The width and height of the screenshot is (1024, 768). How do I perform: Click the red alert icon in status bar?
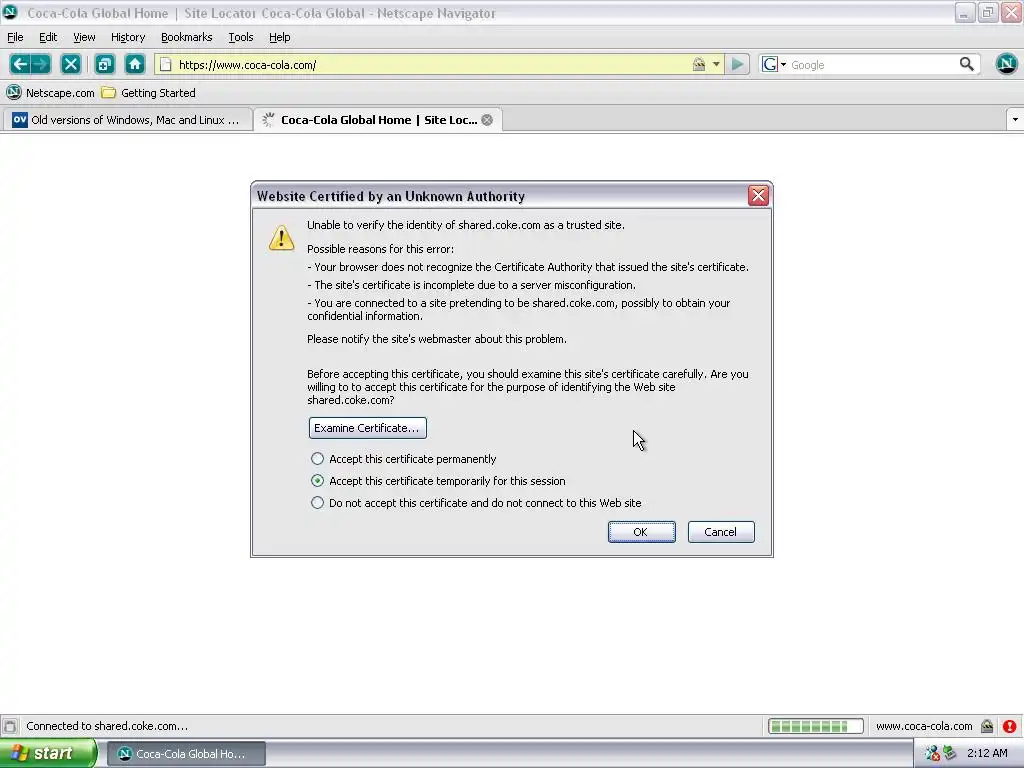(1010, 726)
